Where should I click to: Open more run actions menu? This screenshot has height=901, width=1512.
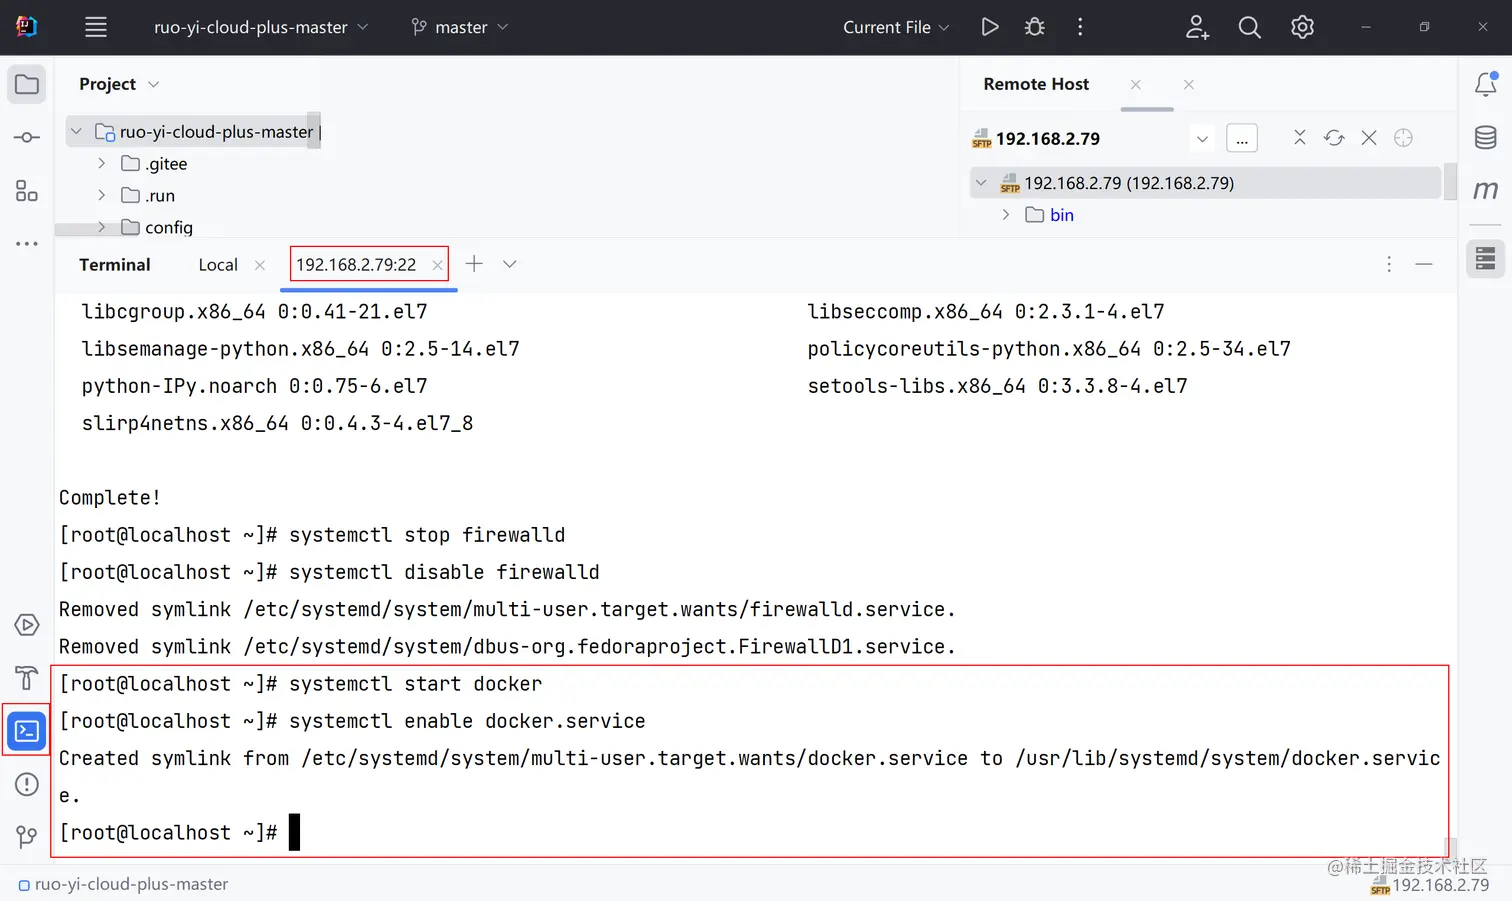pos(1080,27)
